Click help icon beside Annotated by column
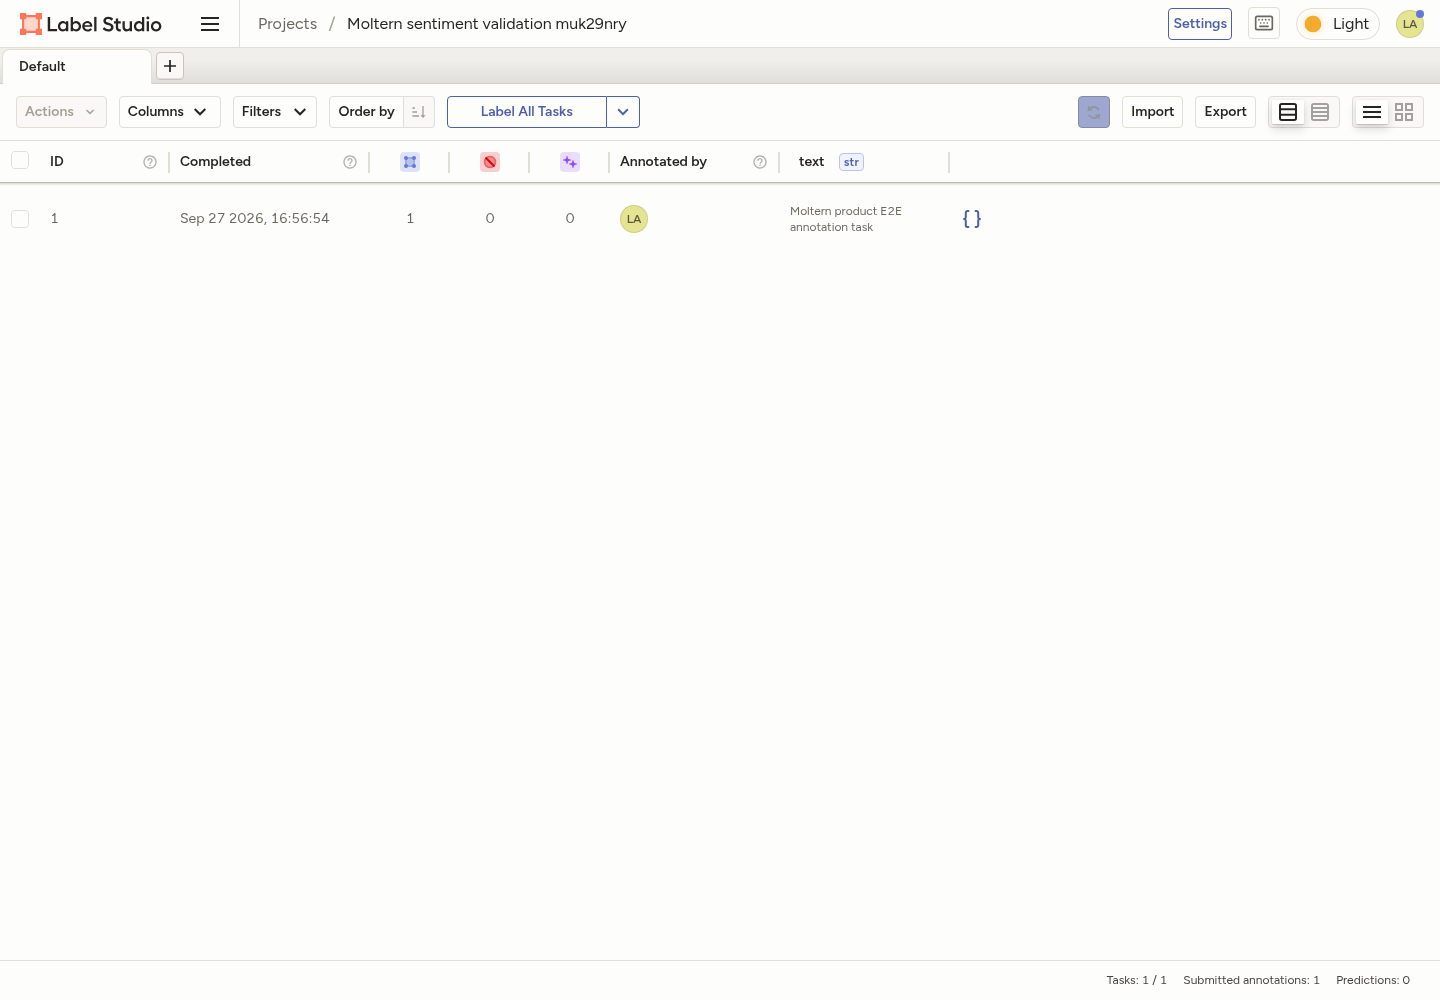This screenshot has height=1000, width=1440. (760, 162)
